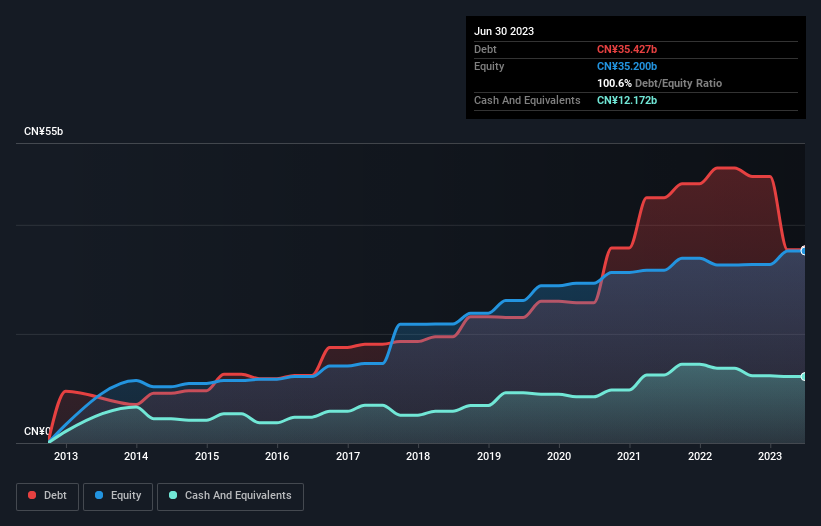Click the CN¥55b y-axis label

(43, 131)
